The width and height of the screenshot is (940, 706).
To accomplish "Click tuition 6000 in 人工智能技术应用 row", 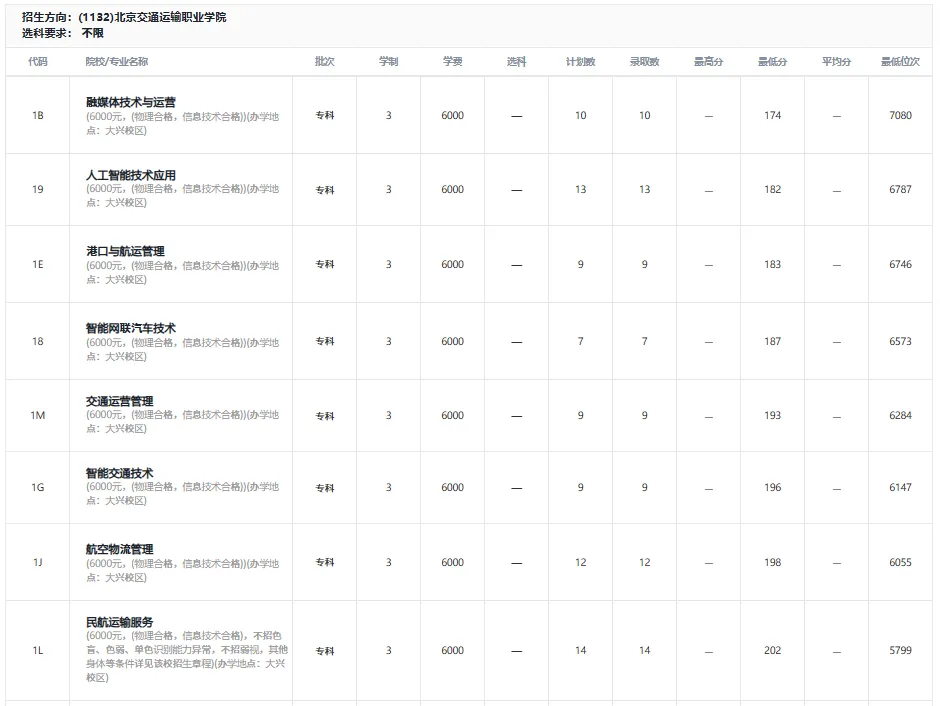I will pos(453,189).
